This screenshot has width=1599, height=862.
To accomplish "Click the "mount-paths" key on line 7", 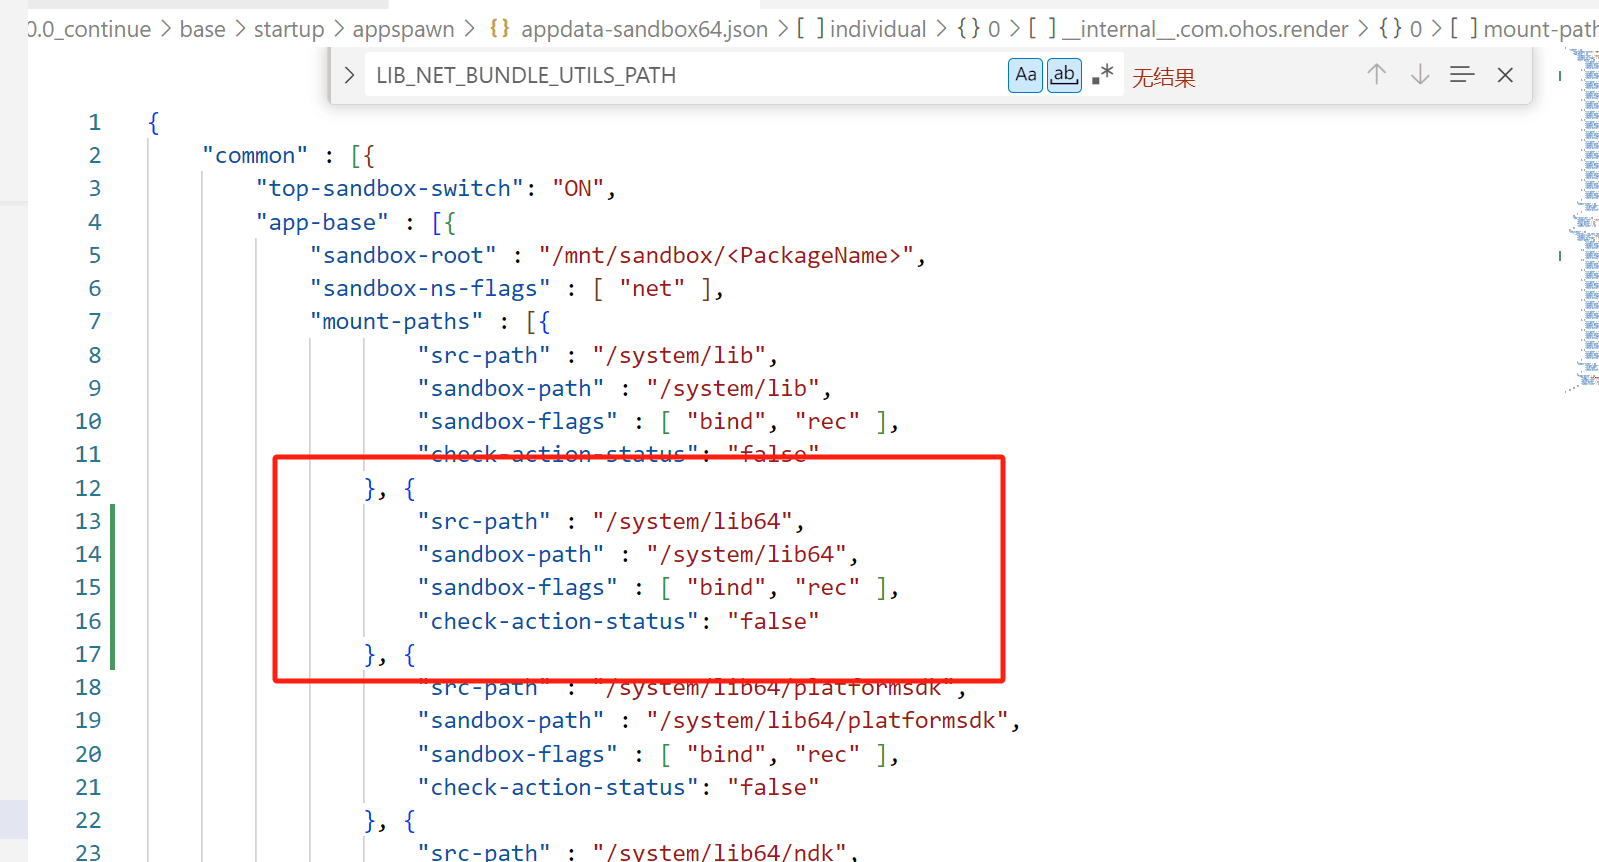I will click(x=396, y=321).
